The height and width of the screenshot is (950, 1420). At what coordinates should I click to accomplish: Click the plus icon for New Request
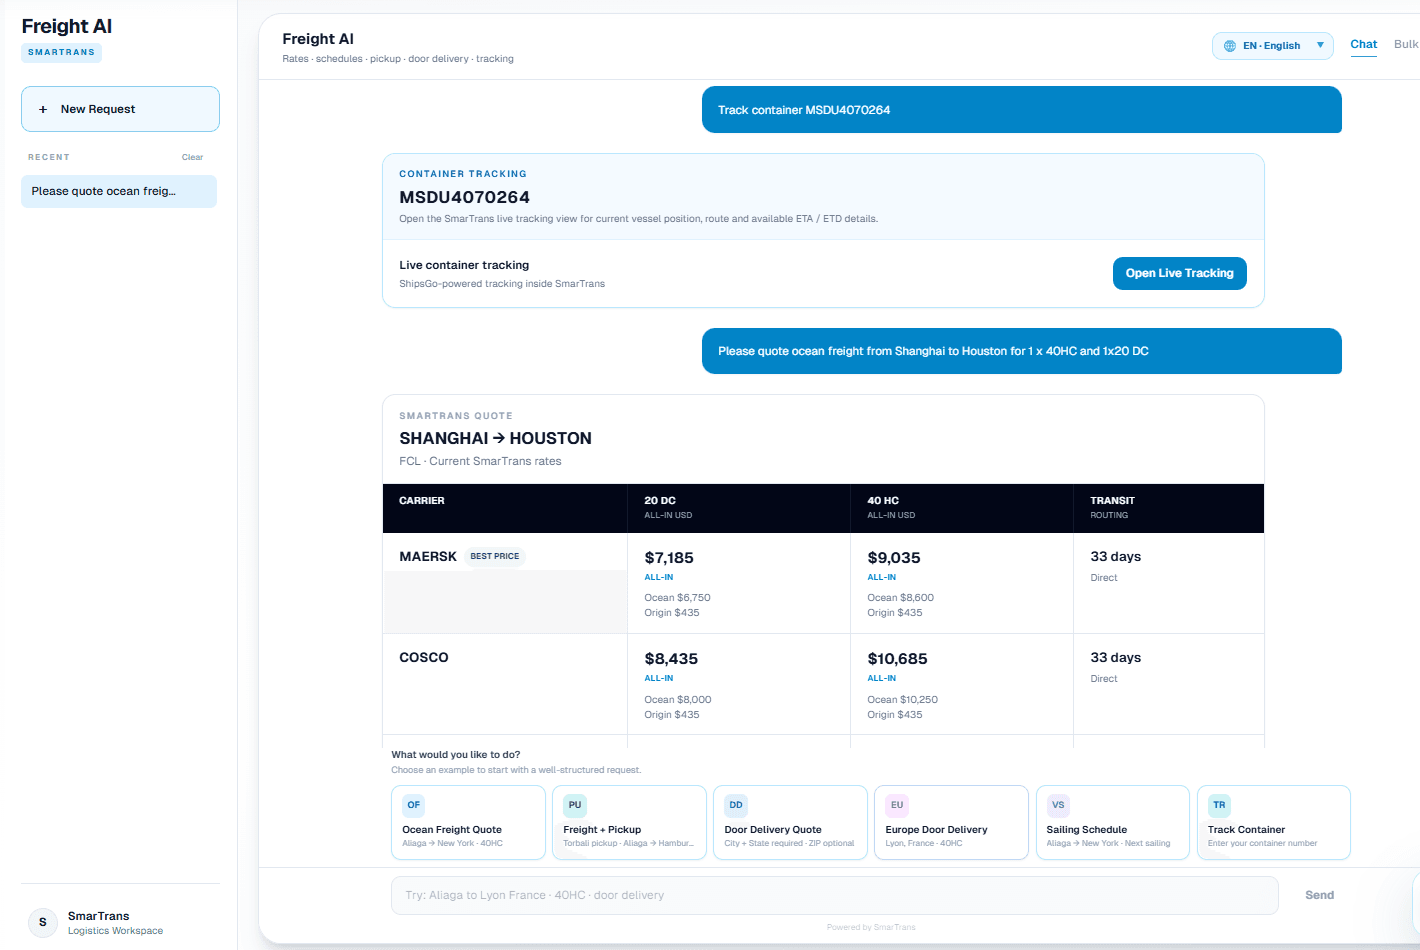pos(43,109)
